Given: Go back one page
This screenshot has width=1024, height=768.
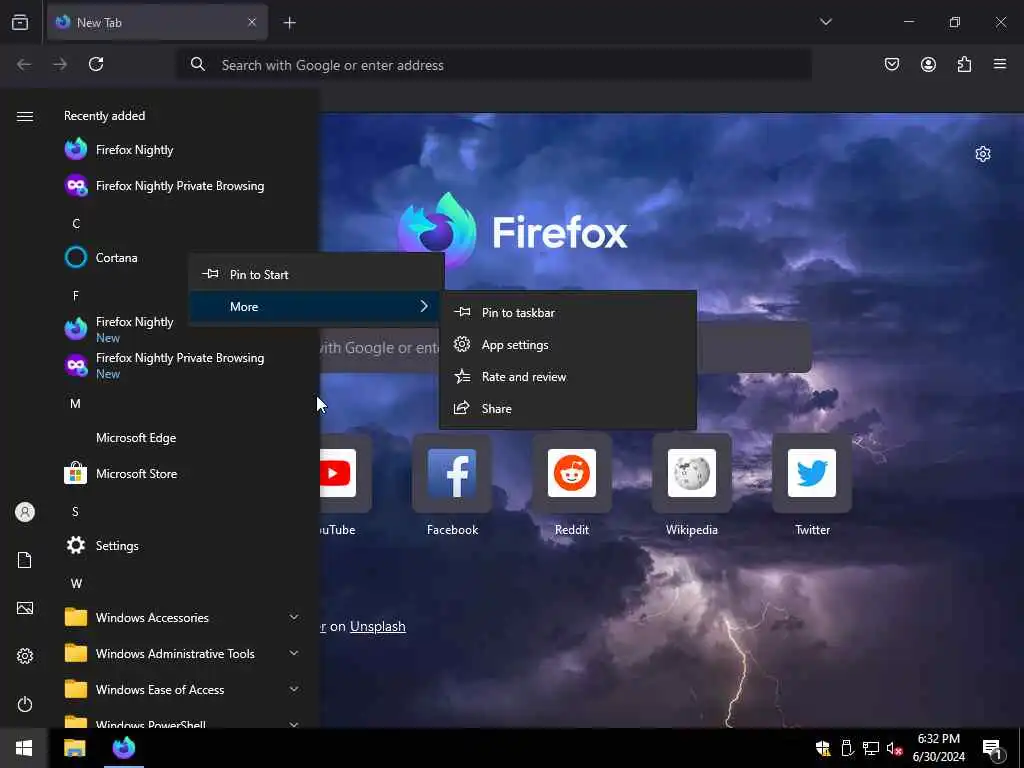Looking at the screenshot, I should [24, 64].
